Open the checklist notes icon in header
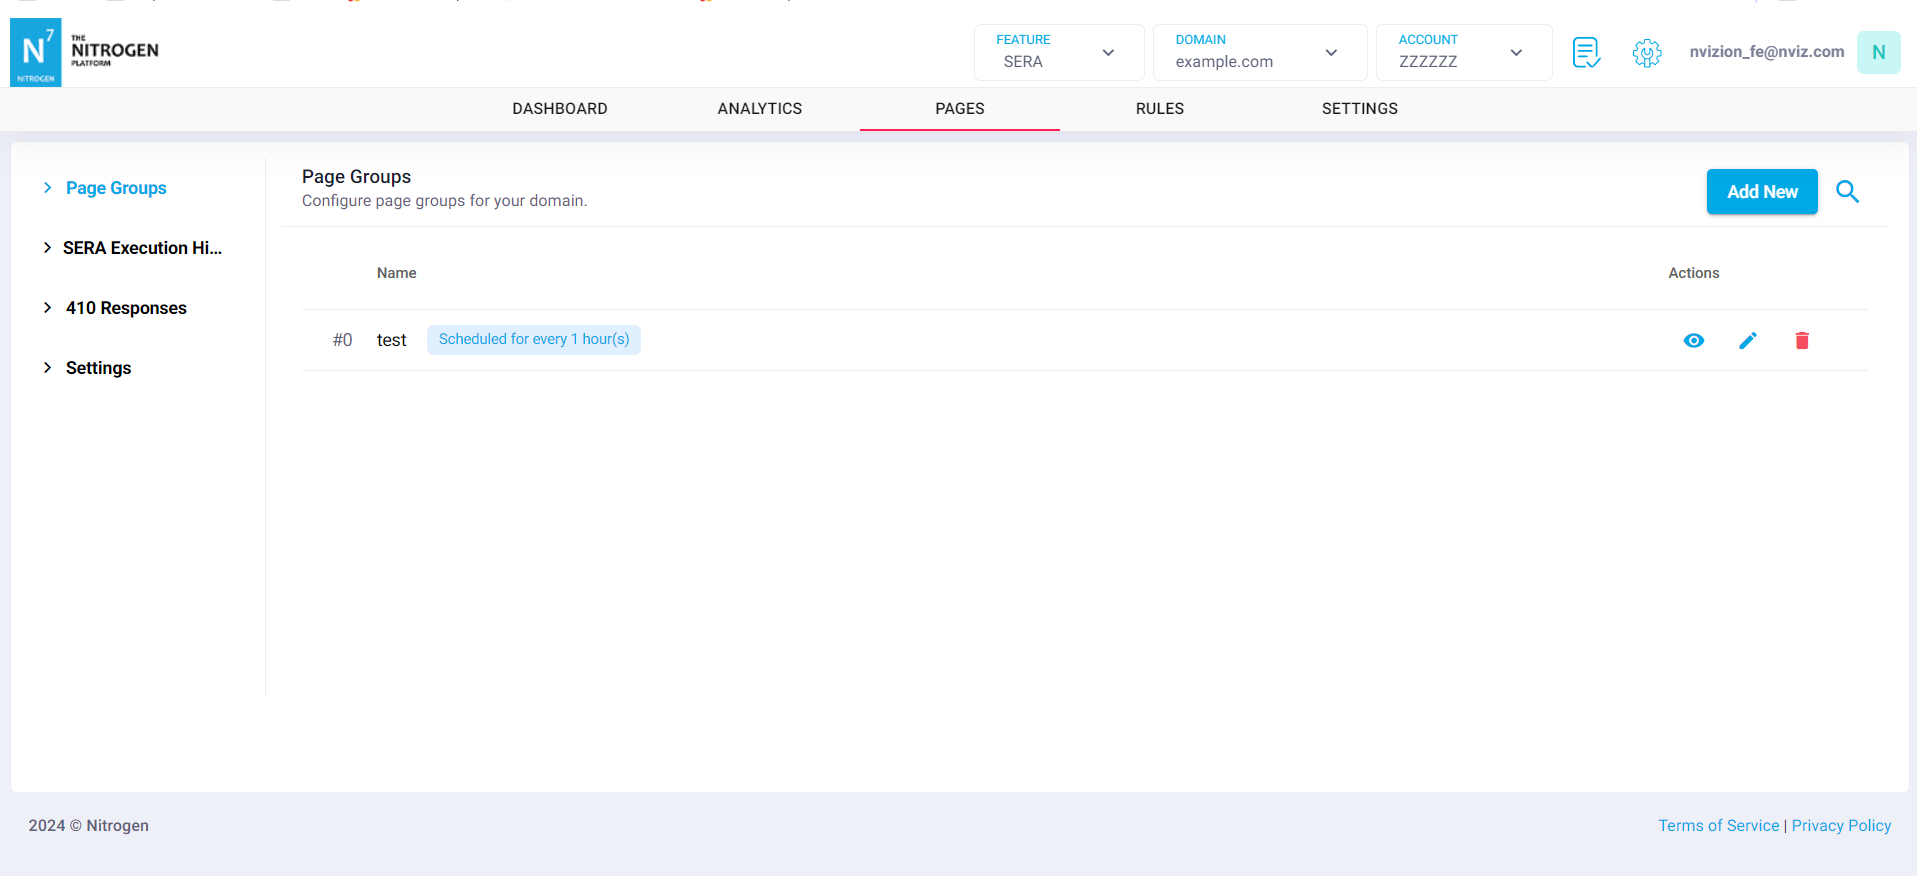This screenshot has height=876, width=1917. click(1586, 52)
